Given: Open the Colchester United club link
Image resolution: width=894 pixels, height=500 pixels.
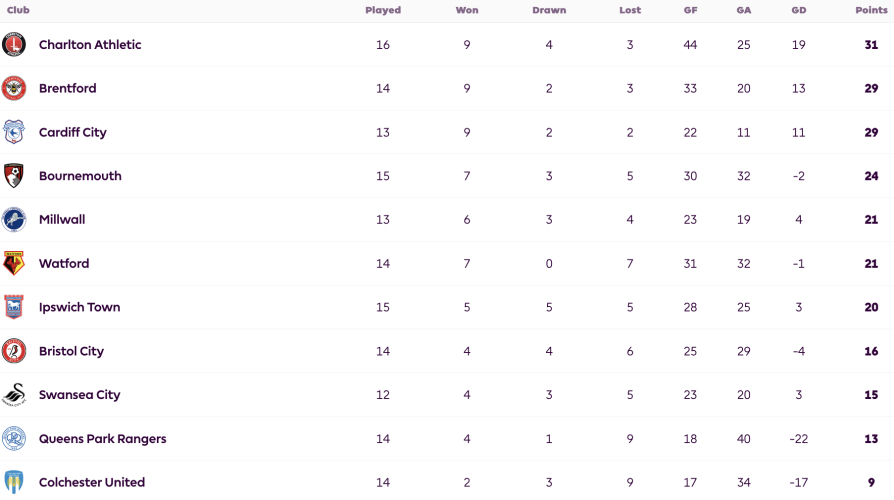Looking at the screenshot, I should click(x=92, y=482).
